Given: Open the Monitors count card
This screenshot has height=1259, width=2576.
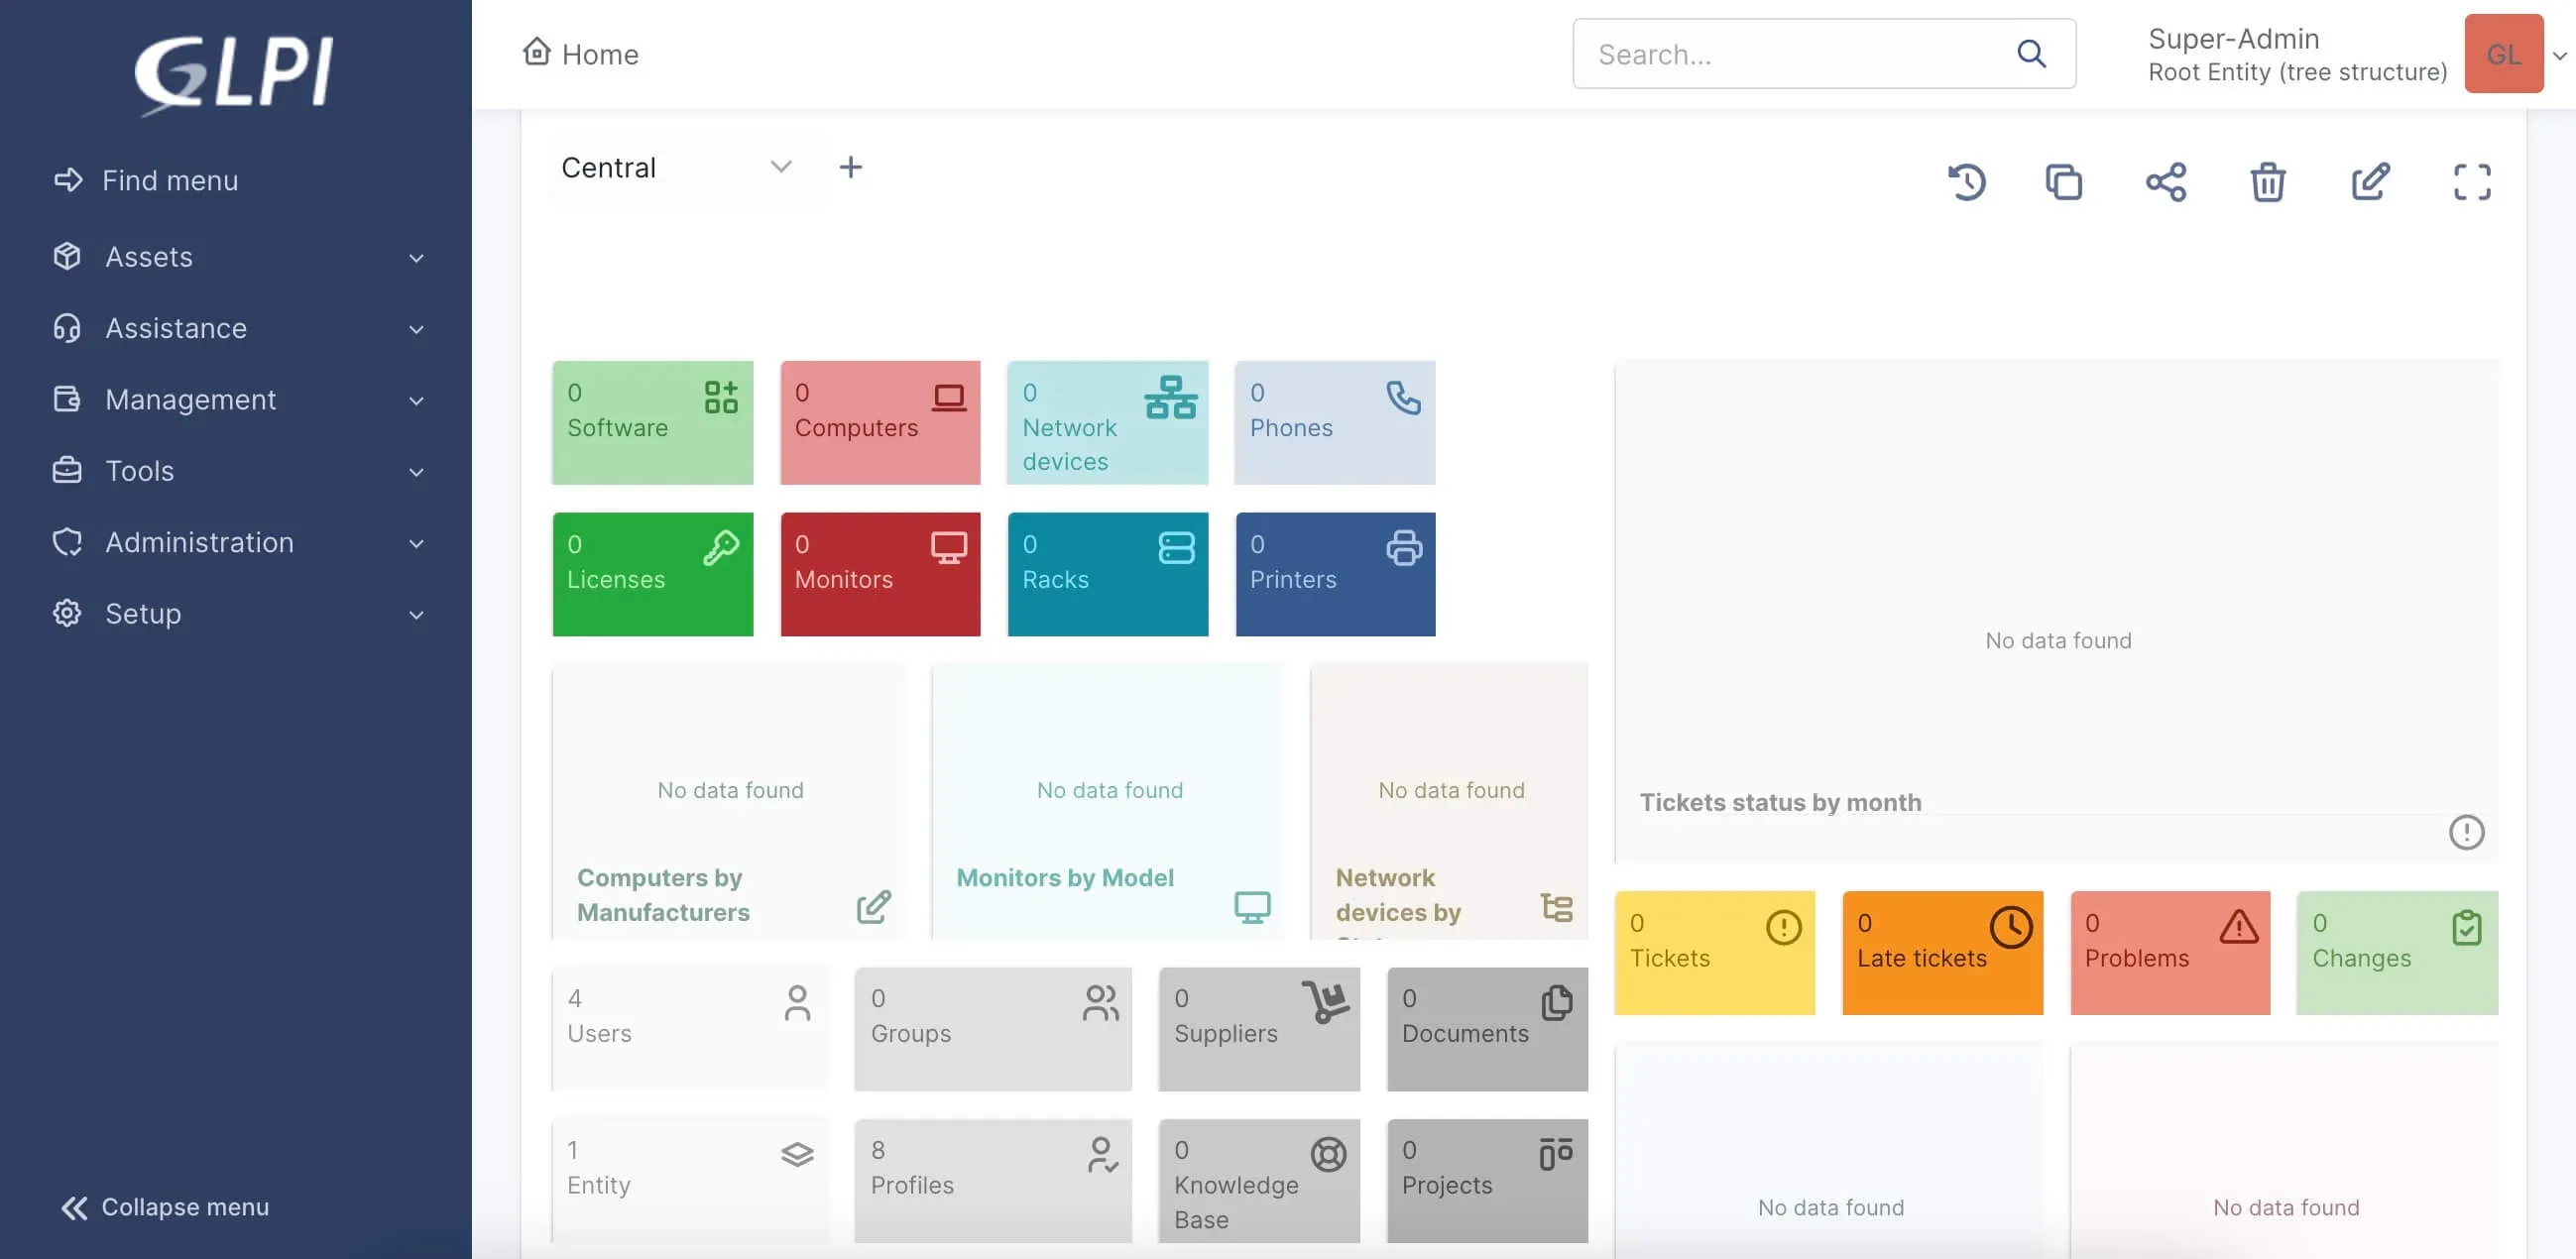Looking at the screenshot, I should point(880,574).
